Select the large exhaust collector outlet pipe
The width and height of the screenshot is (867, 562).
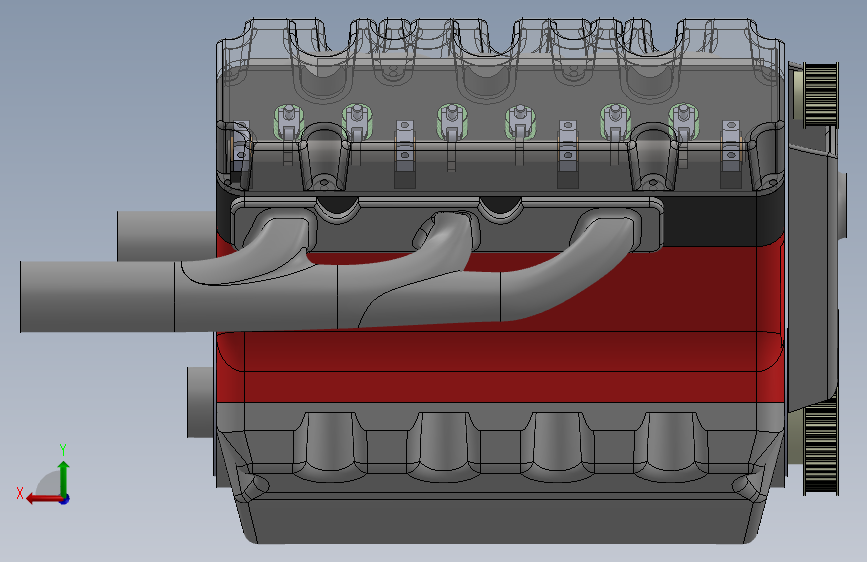point(97,297)
